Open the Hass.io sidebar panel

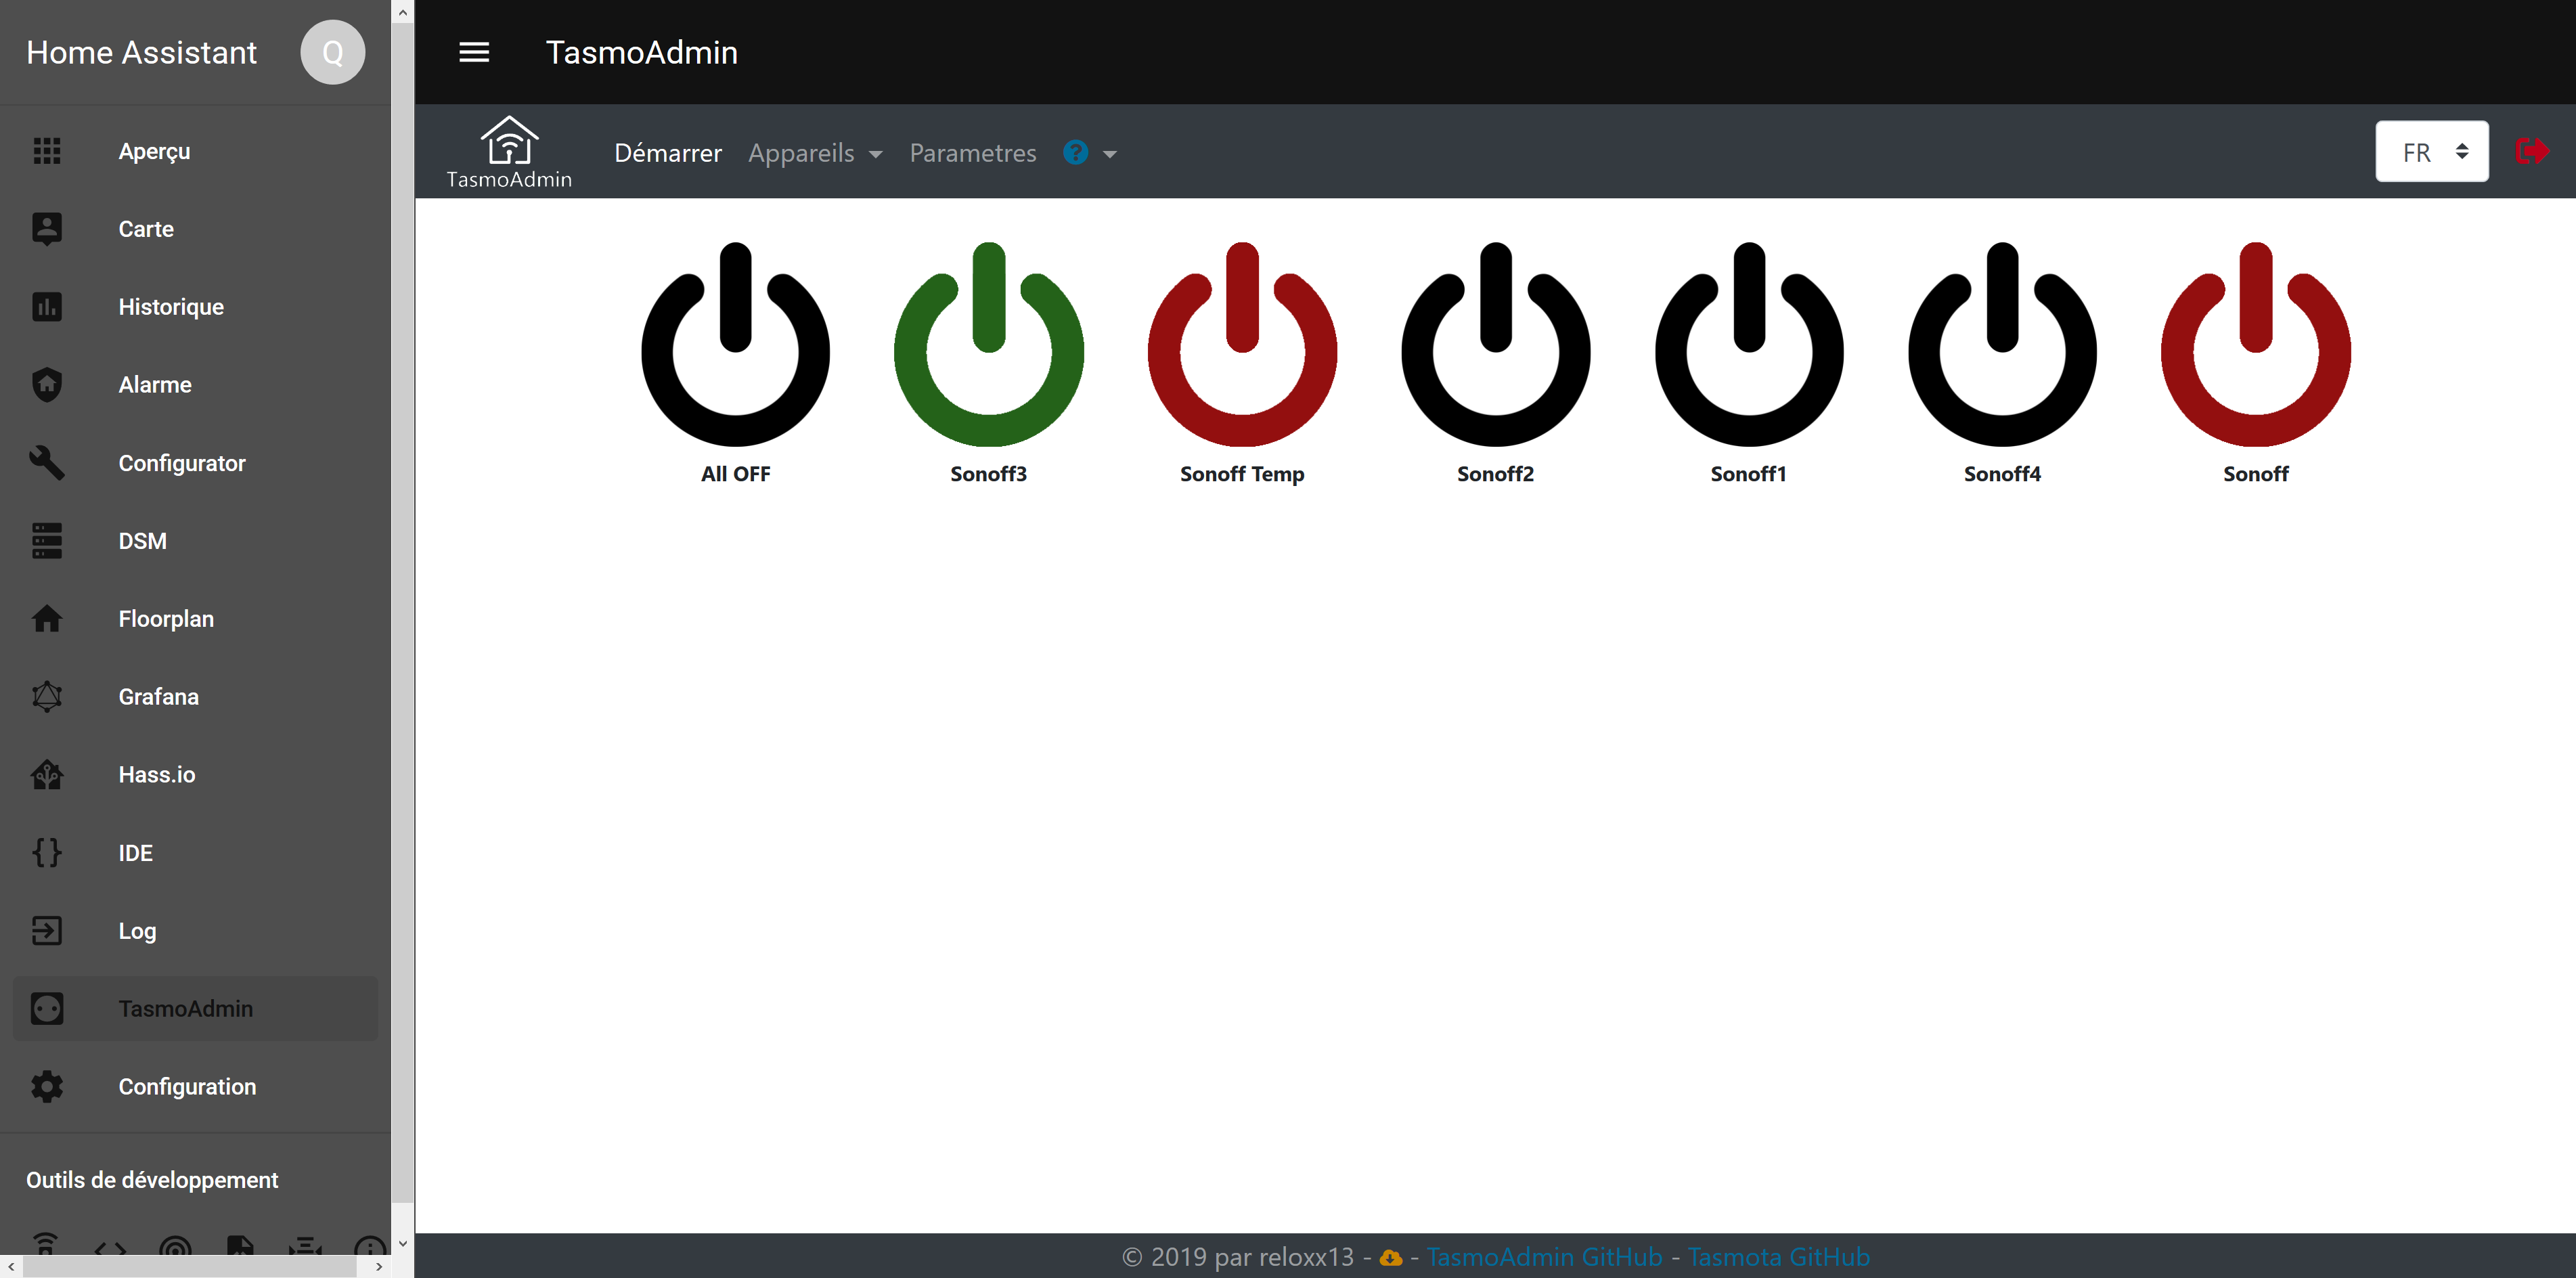(x=156, y=775)
